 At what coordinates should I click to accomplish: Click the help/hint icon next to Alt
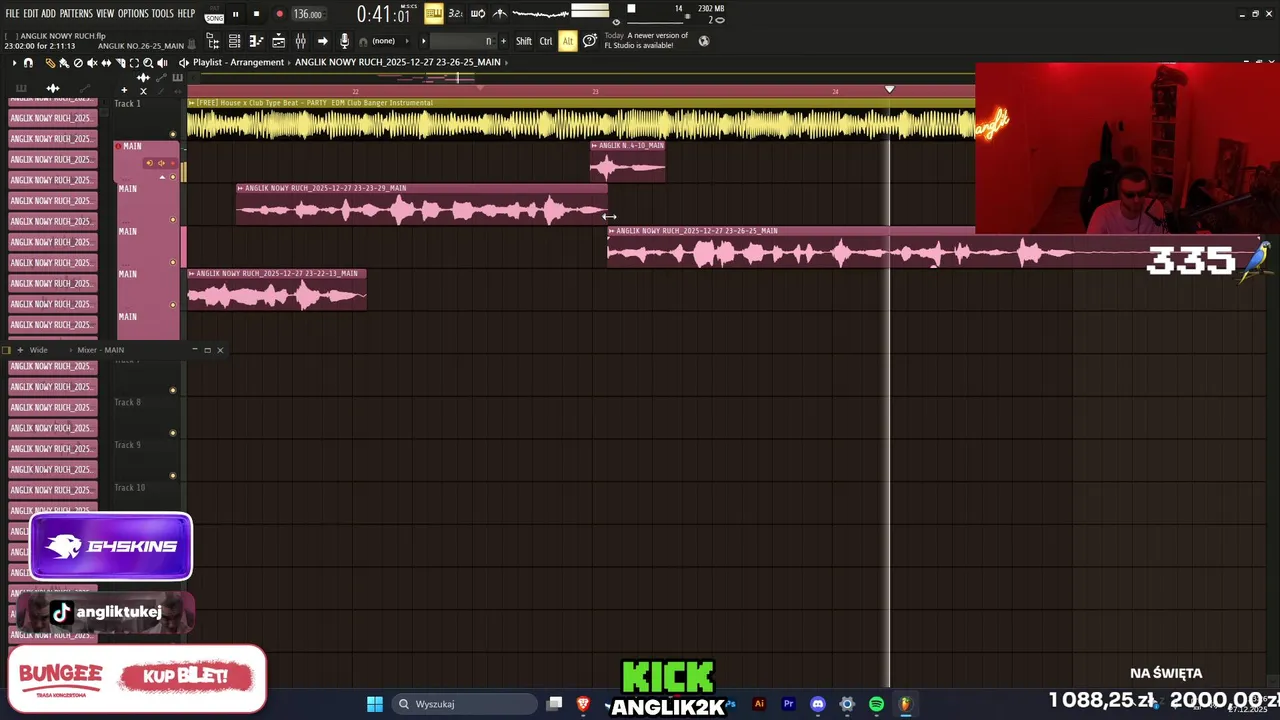(x=590, y=41)
